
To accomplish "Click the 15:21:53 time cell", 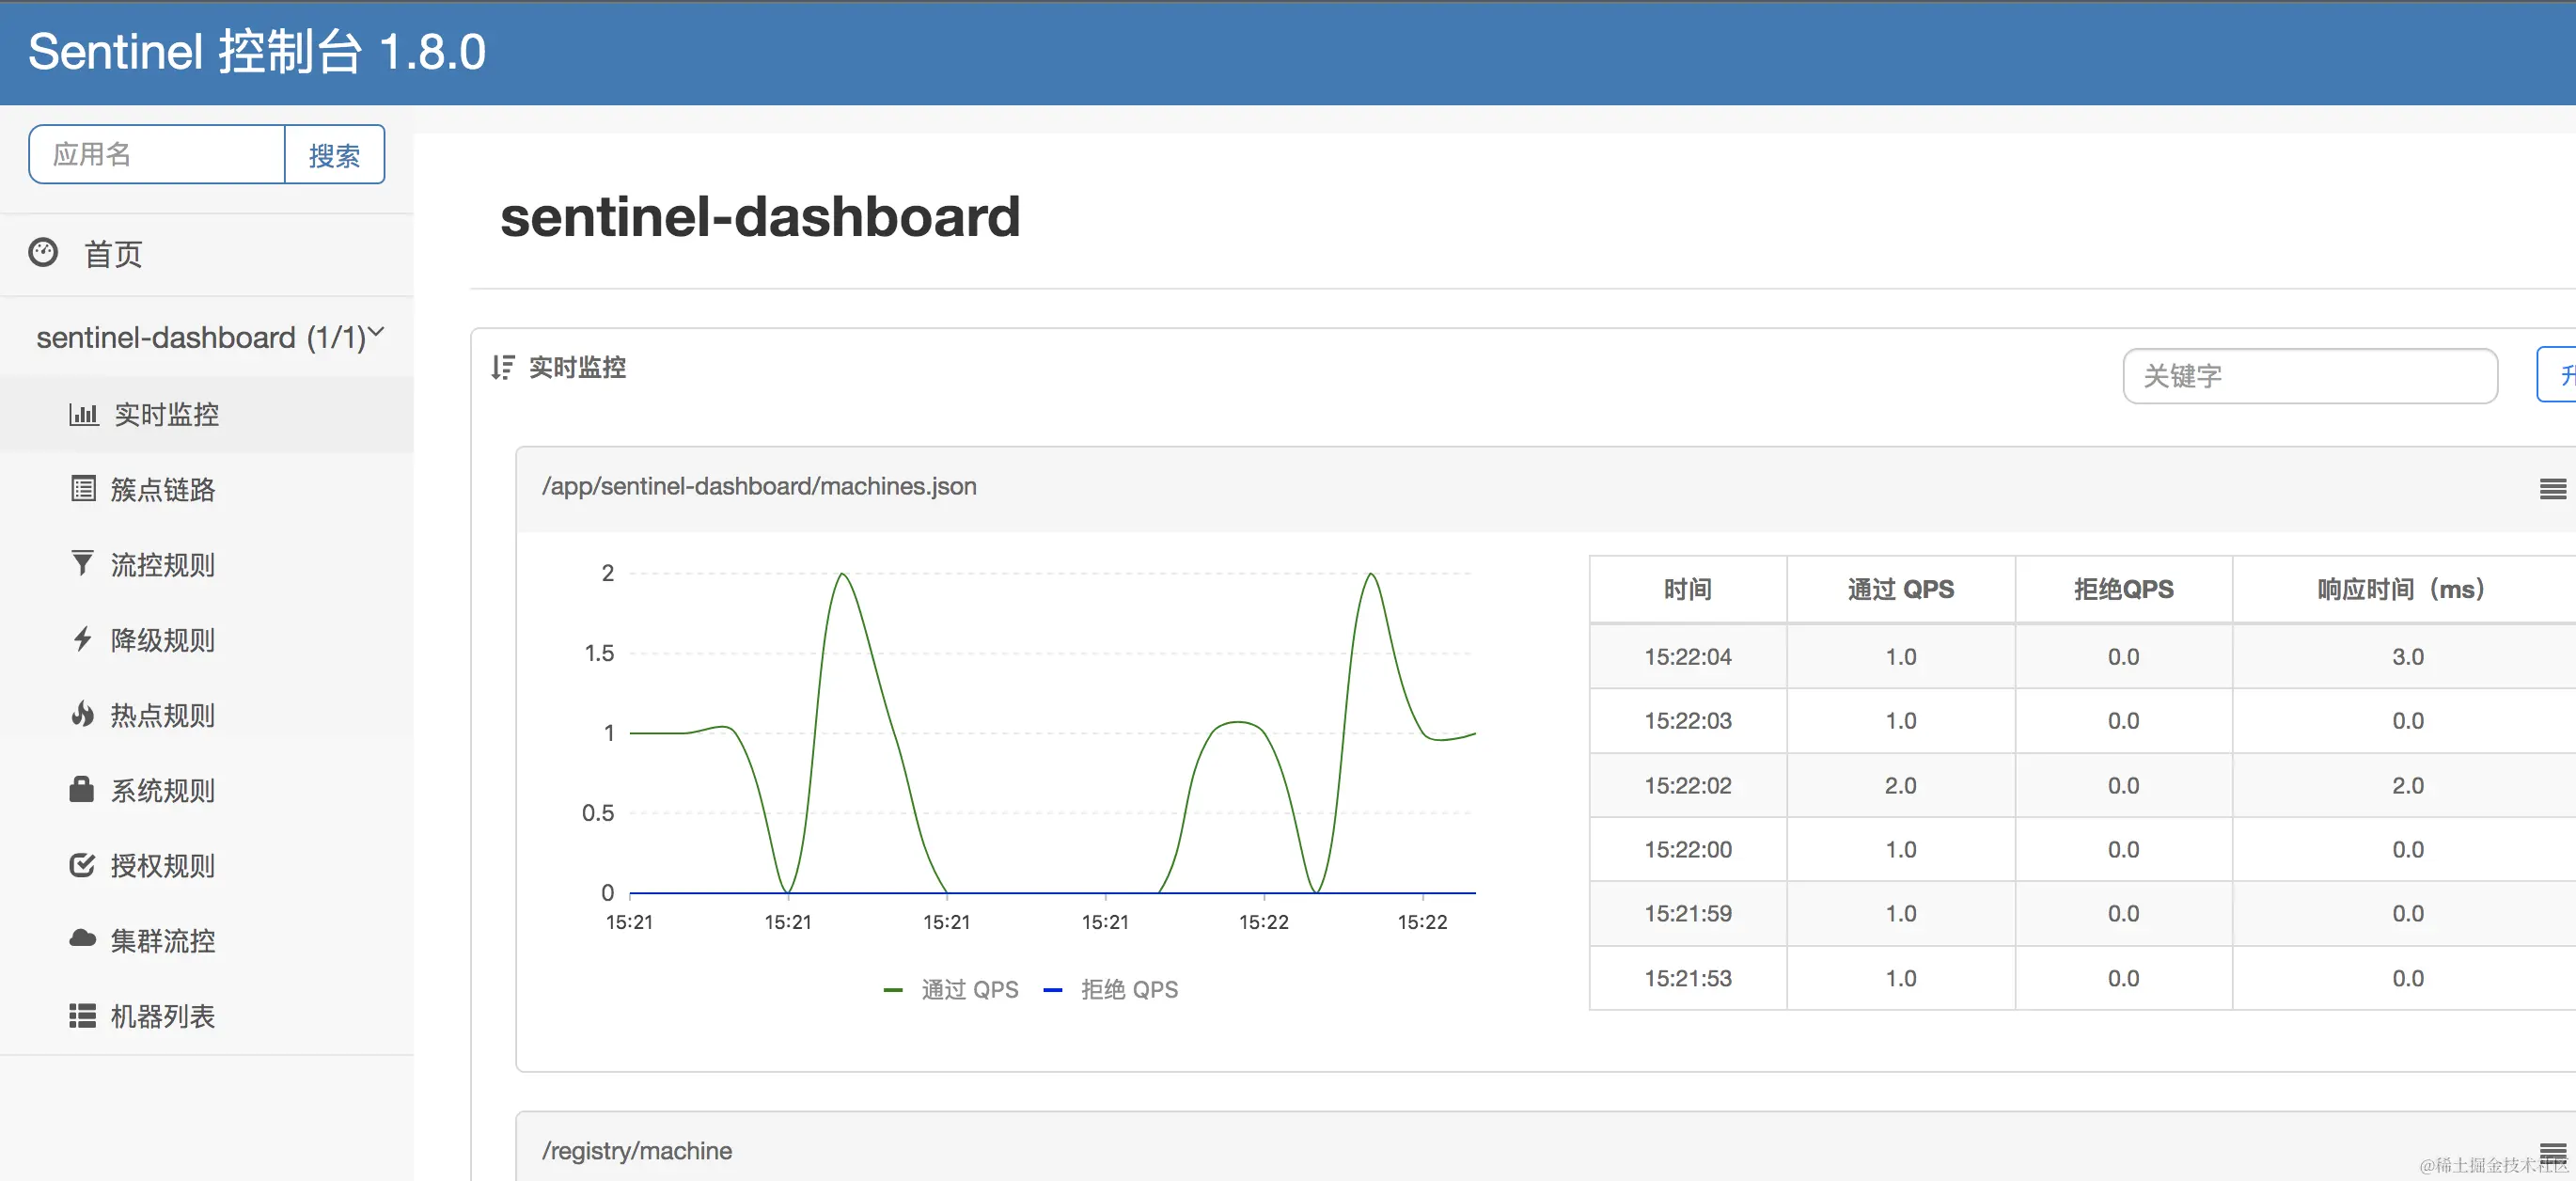I will (x=1687, y=978).
